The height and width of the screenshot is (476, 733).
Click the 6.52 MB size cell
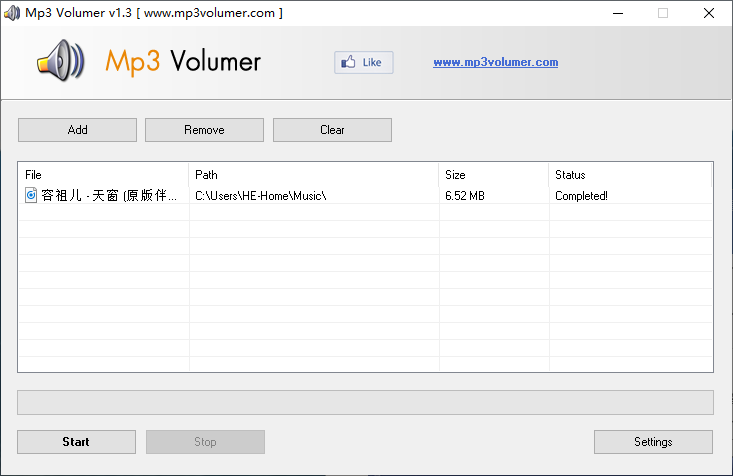465,196
